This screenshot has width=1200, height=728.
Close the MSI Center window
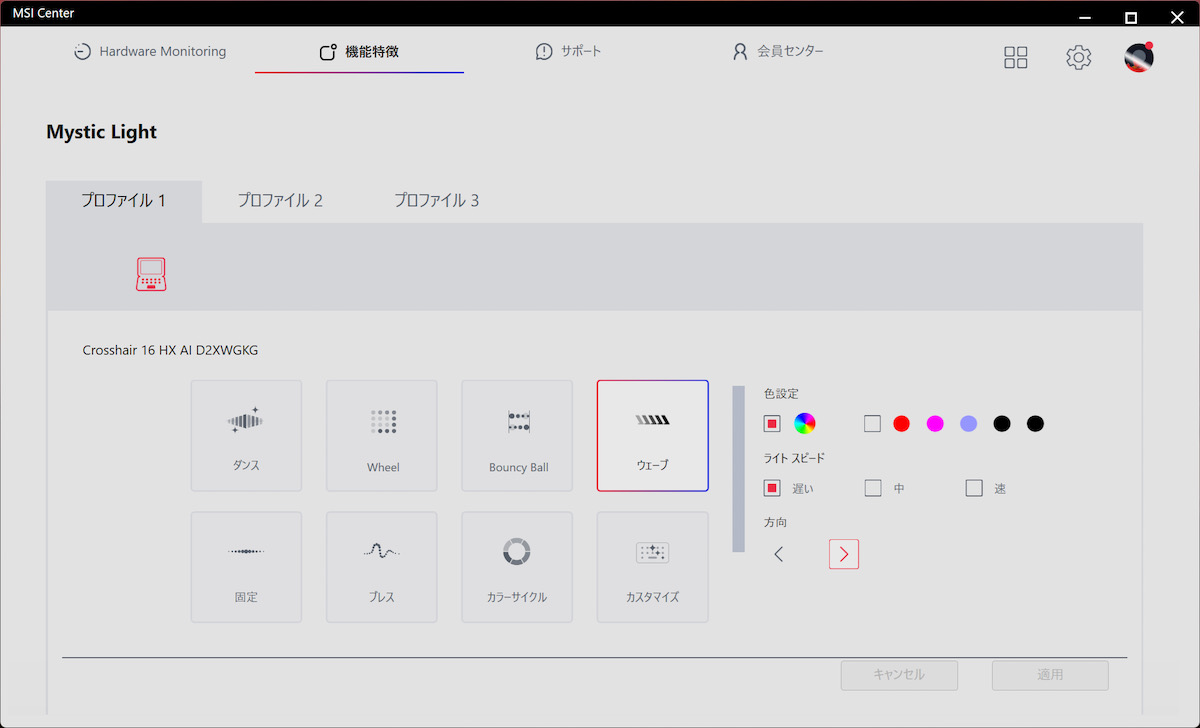pos(1176,17)
